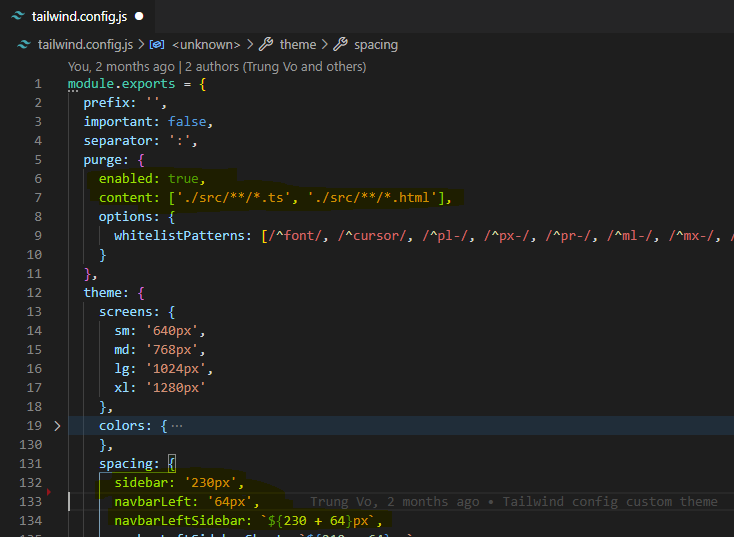This screenshot has width=734, height=537.
Task: Click the Tailwind file icon in the tab
Action: tap(18, 16)
